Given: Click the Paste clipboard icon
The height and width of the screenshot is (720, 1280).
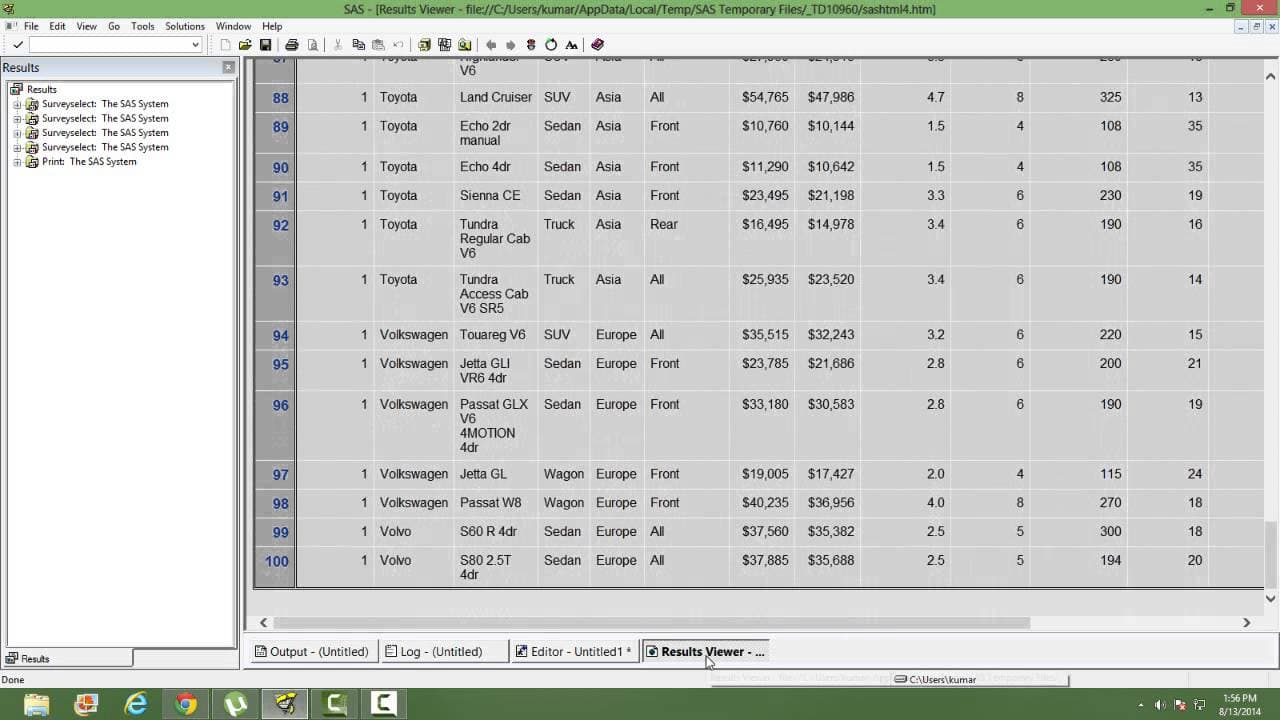Looking at the screenshot, I should click(x=378, y=45).
